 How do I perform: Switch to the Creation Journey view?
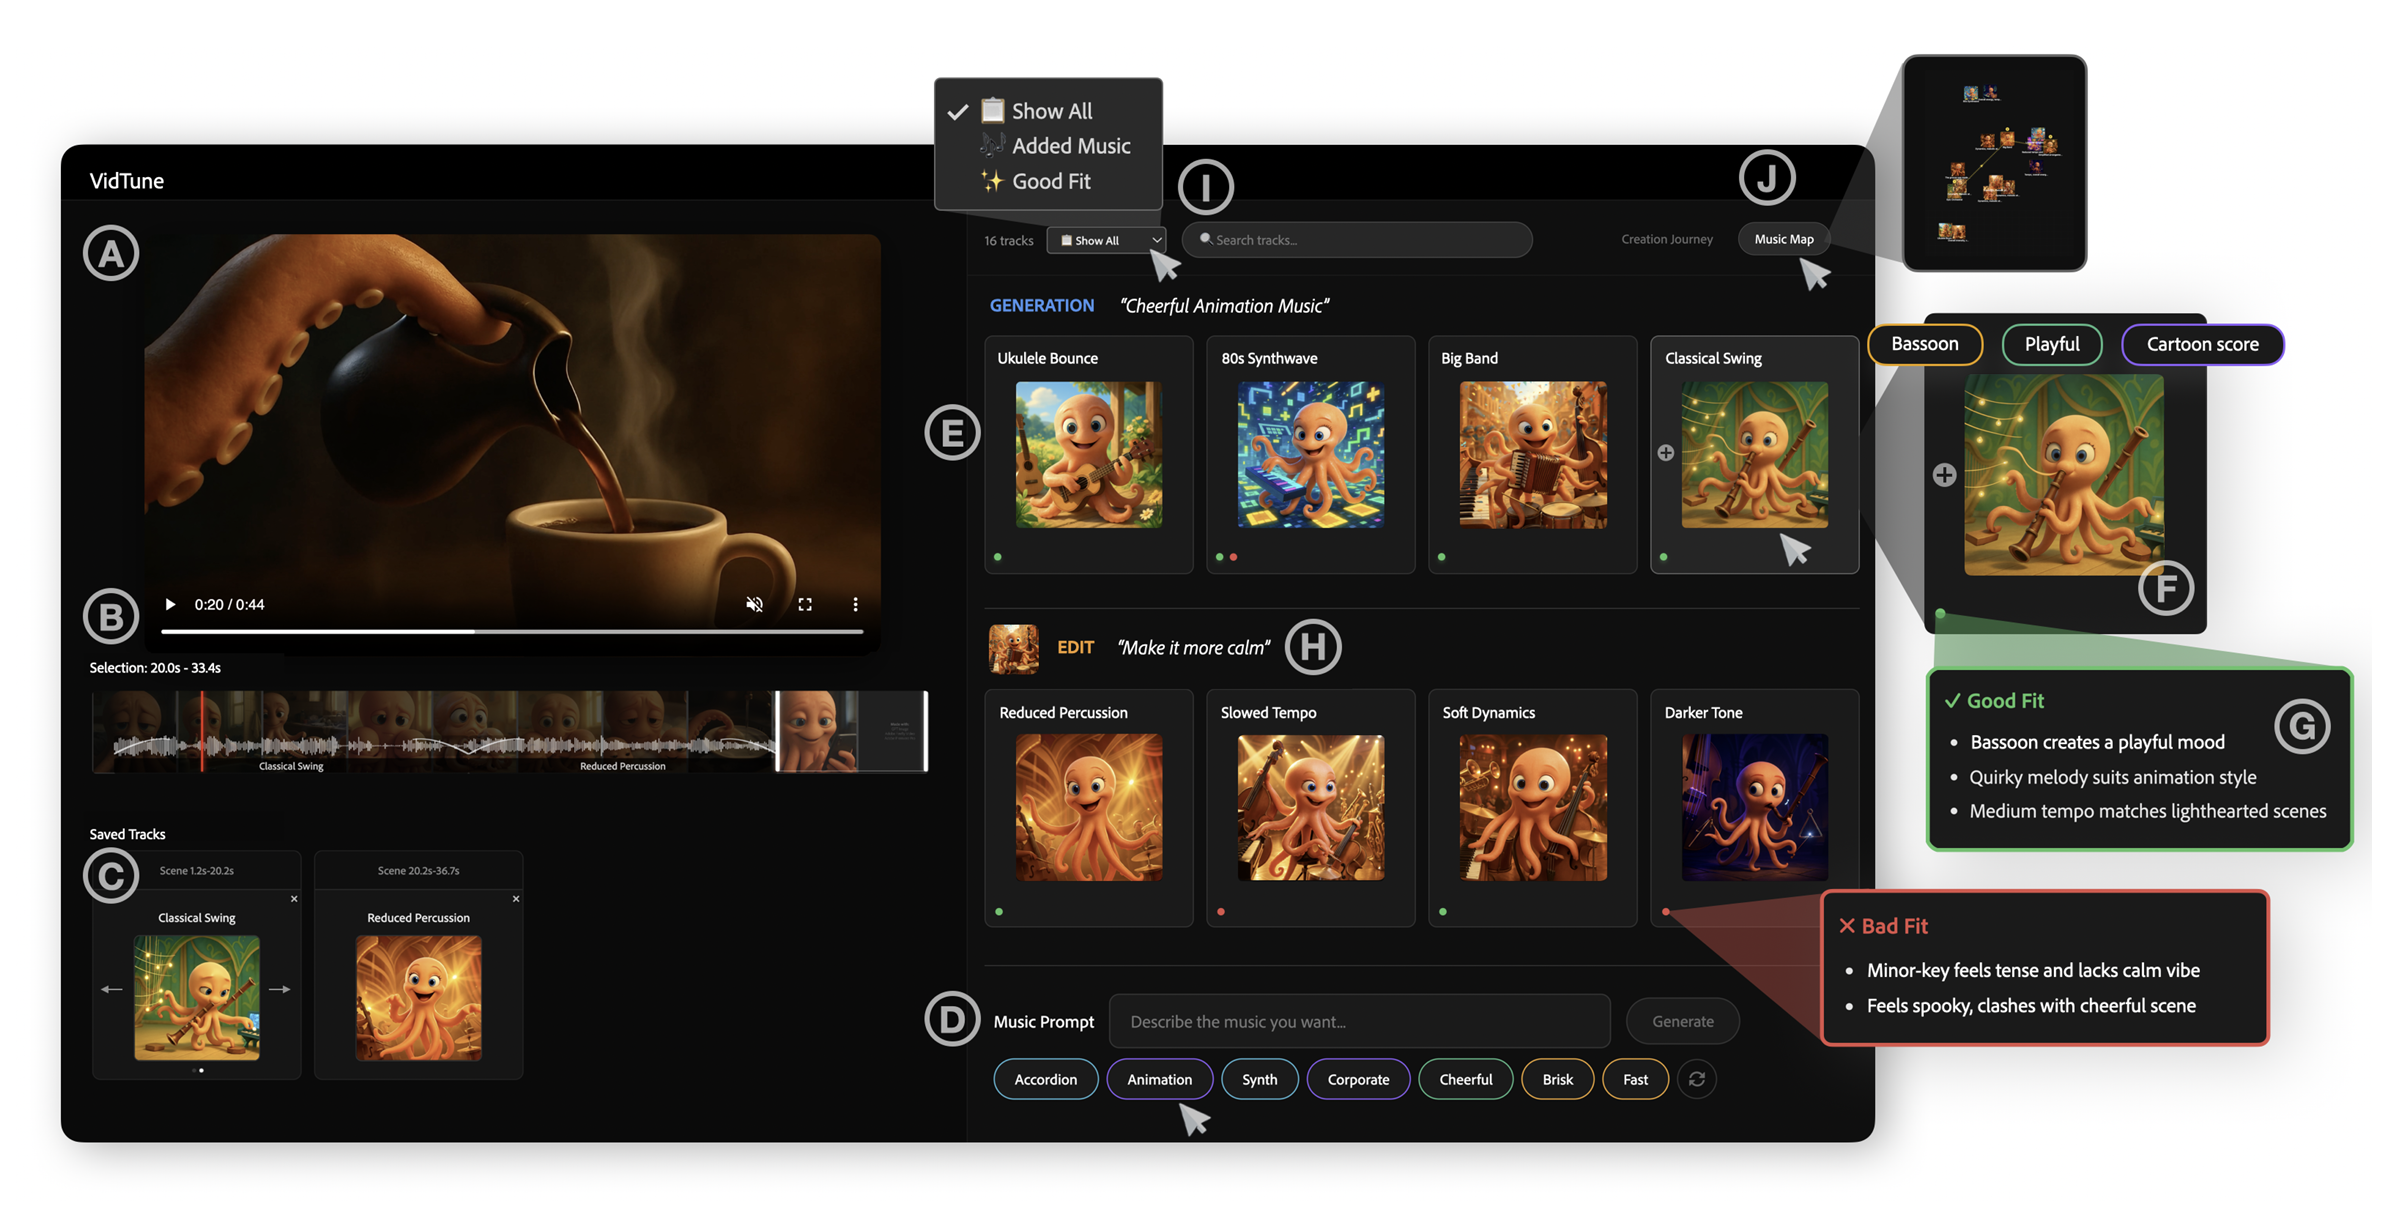click(1667, 239)
